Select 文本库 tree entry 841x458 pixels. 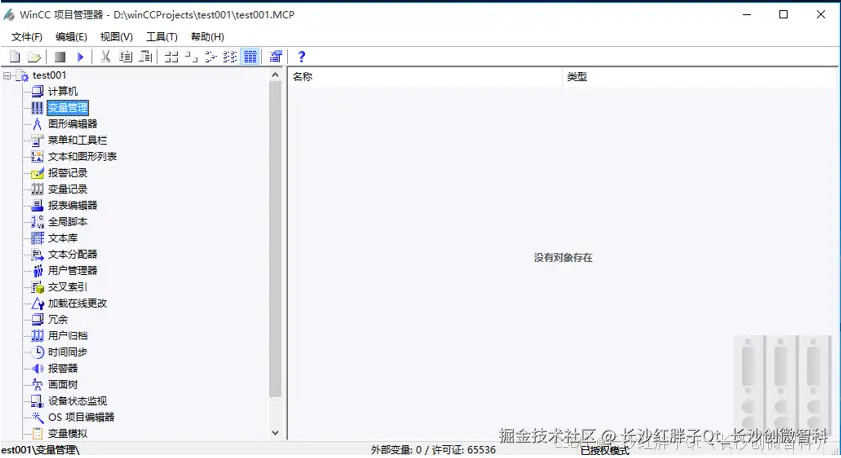click(63, 238)
